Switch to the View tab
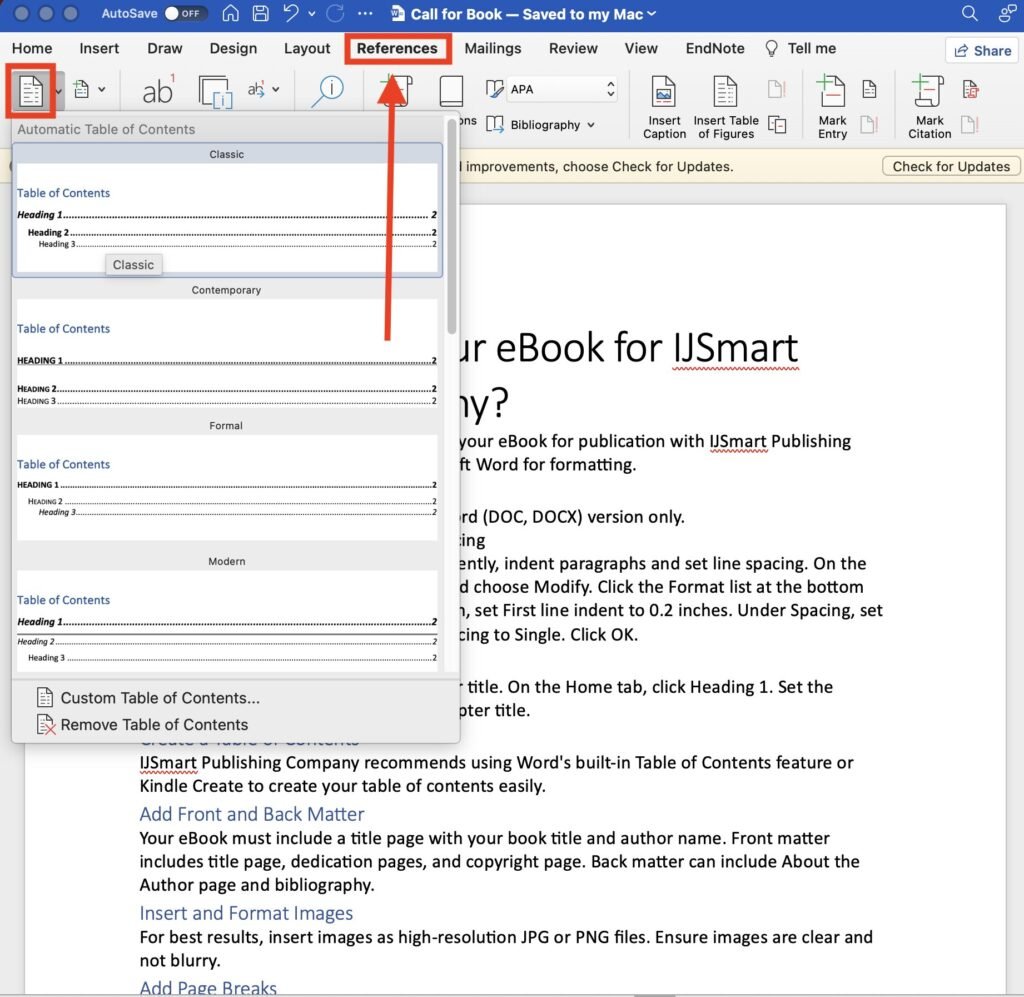1024x997 pixels. (641, 48)
